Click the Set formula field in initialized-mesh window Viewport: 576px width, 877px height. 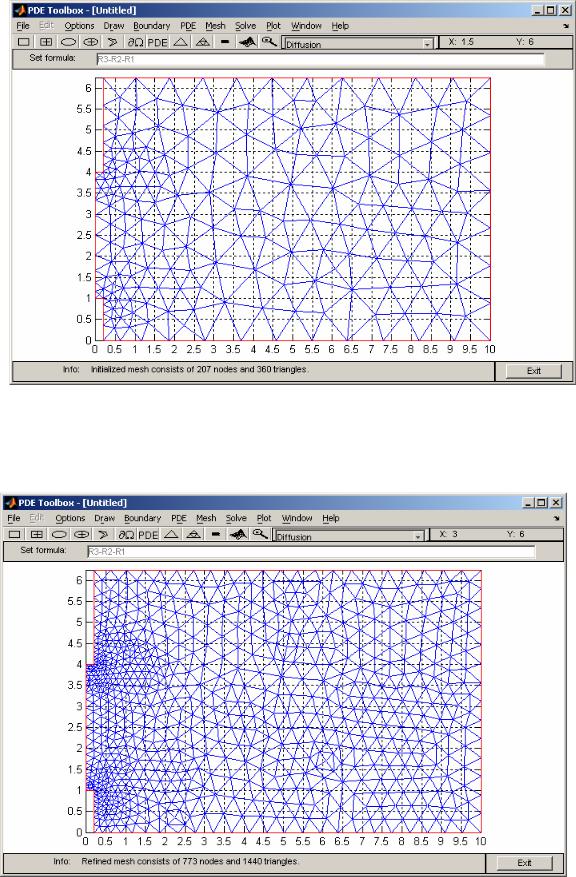pos(320,59)
